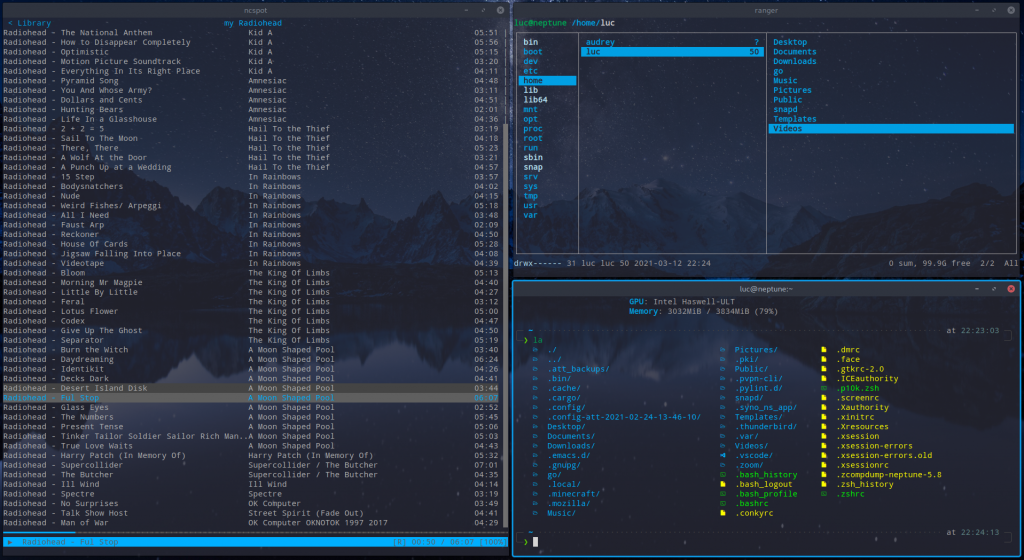Select the song 2 + 2 = 5
Viewport: 1024px width, 560px height.
pyautogui.click(x=251, y=129)
